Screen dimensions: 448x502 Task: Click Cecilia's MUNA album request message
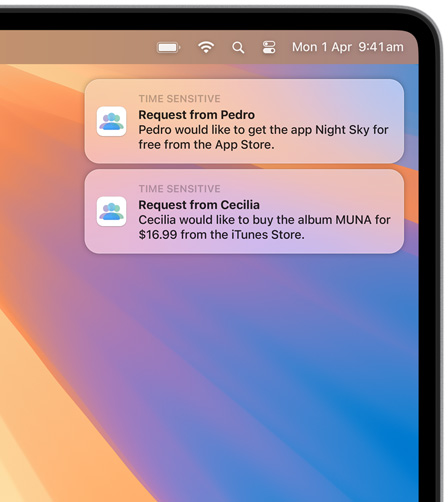(x=264, y=227)
